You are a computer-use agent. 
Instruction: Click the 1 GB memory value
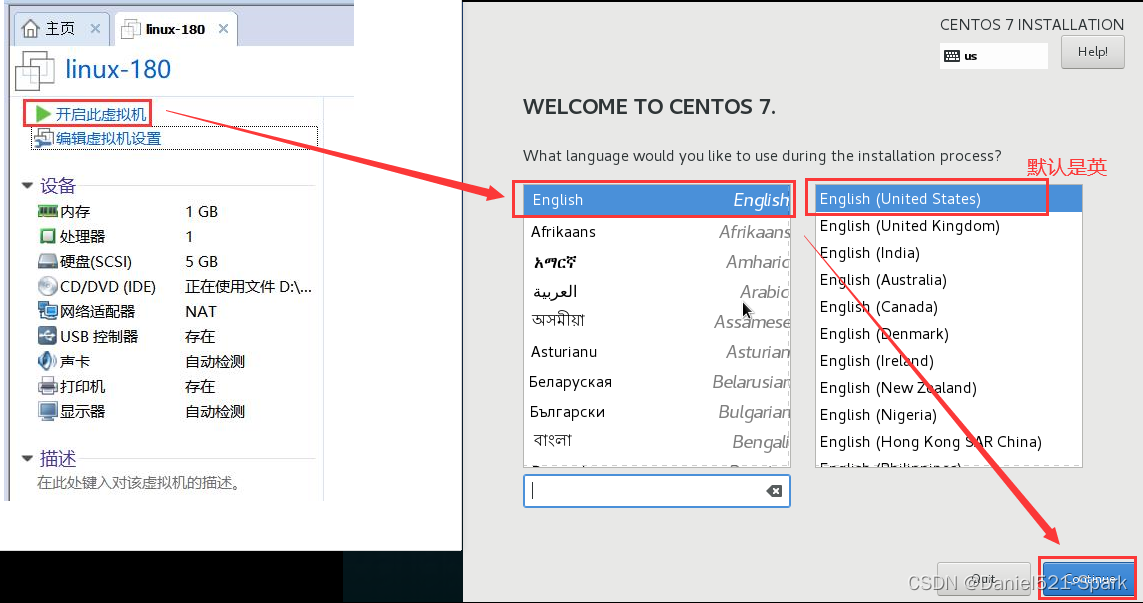coord(201,211)
